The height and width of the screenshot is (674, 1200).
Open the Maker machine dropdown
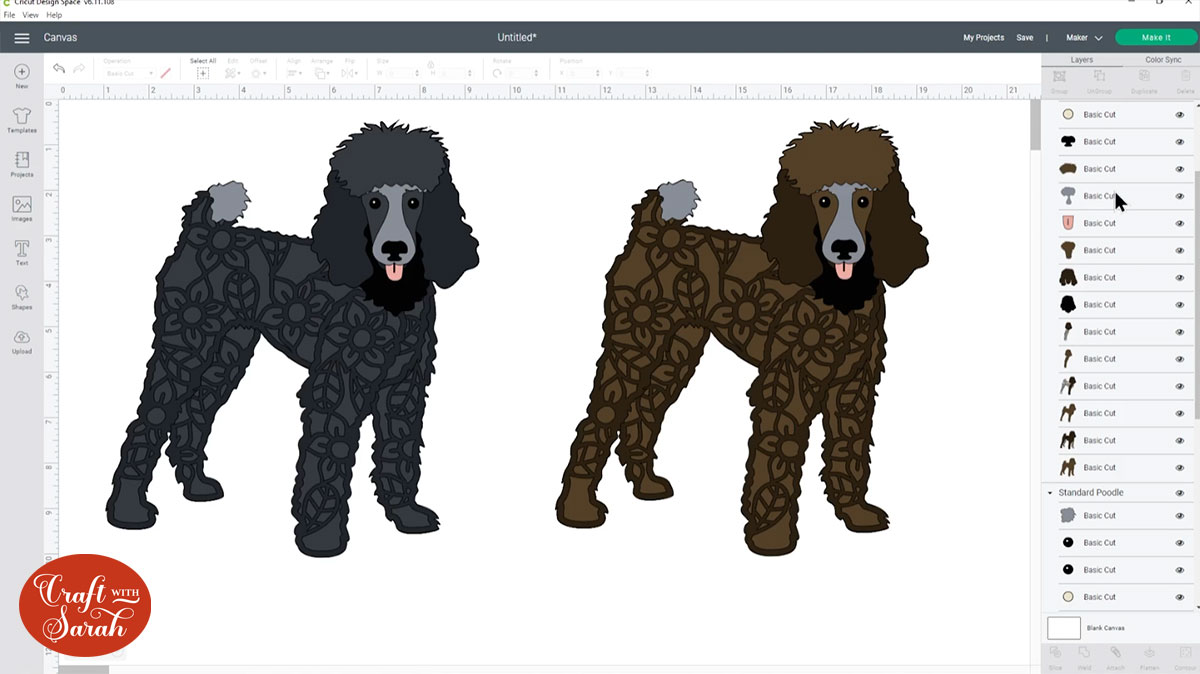point(1084,38)
